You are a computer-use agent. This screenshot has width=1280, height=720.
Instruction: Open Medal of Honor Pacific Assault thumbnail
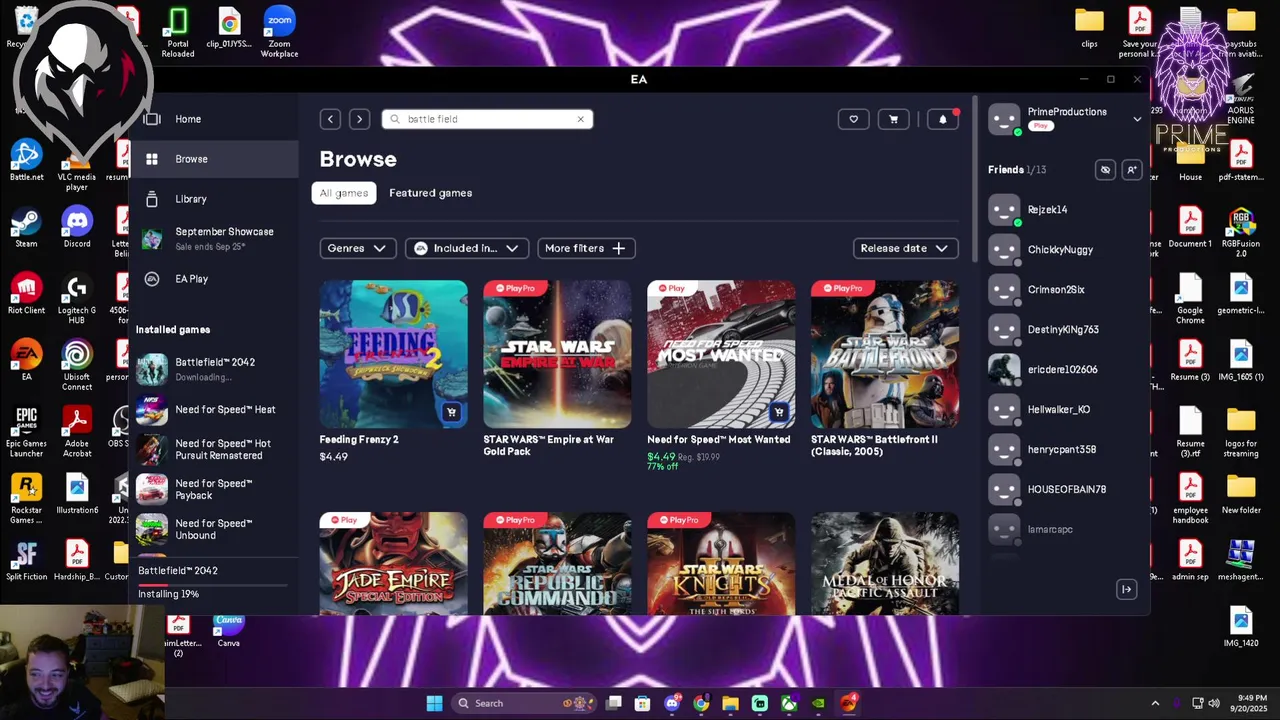point(885,564)
